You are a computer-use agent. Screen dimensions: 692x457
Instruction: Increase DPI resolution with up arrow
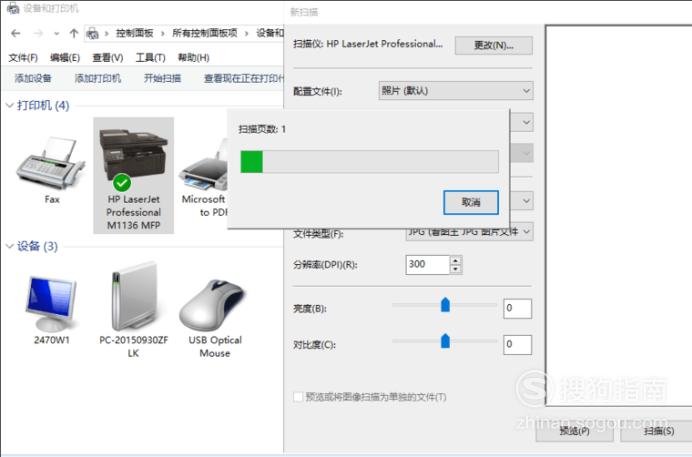(x=456, y=260)
